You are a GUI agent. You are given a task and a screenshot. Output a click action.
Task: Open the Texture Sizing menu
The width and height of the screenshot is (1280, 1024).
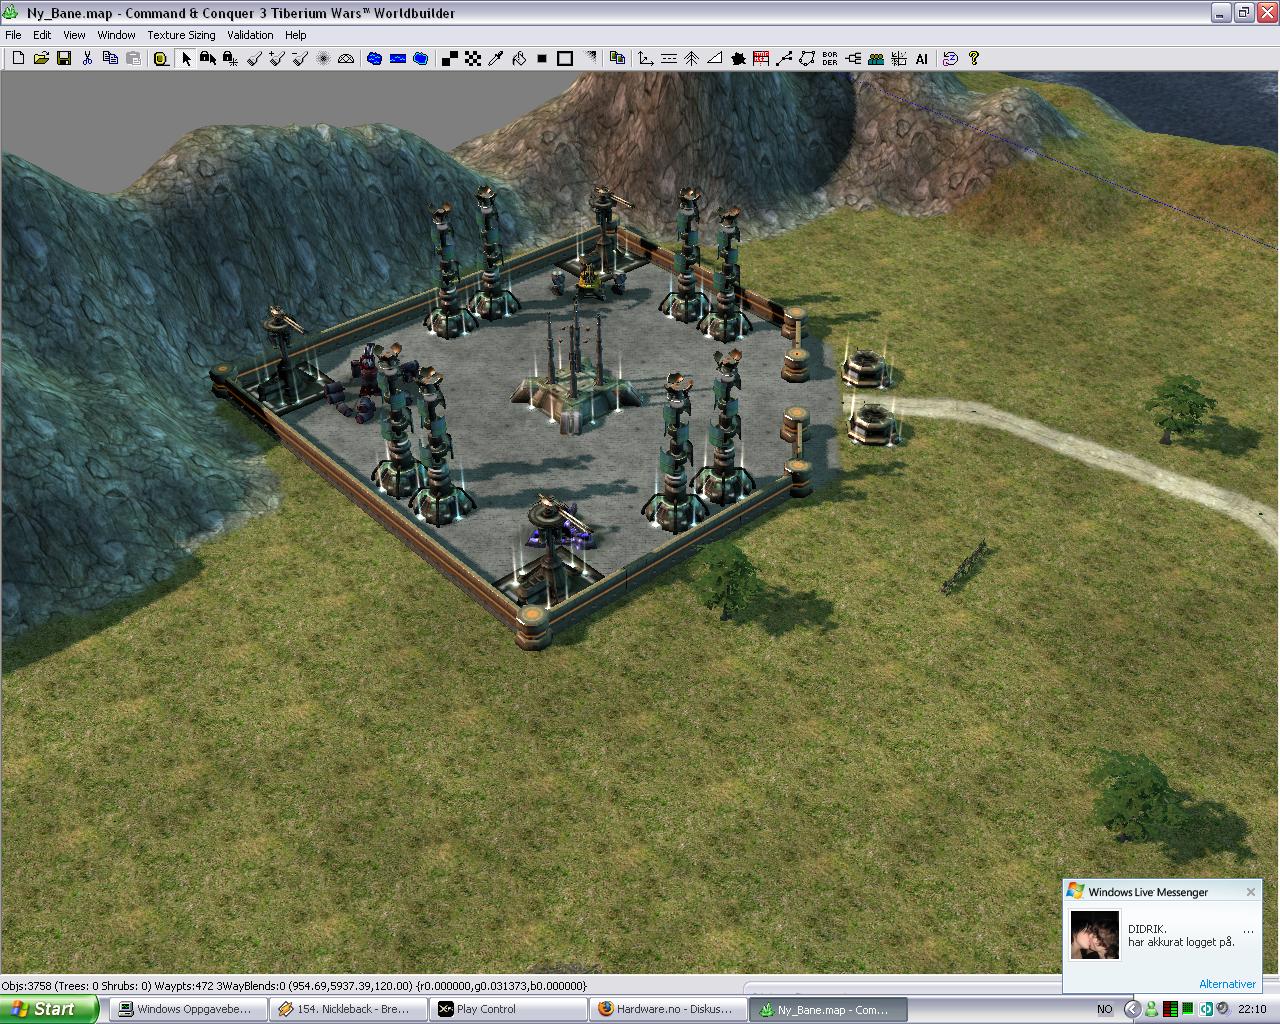point(181,35)
